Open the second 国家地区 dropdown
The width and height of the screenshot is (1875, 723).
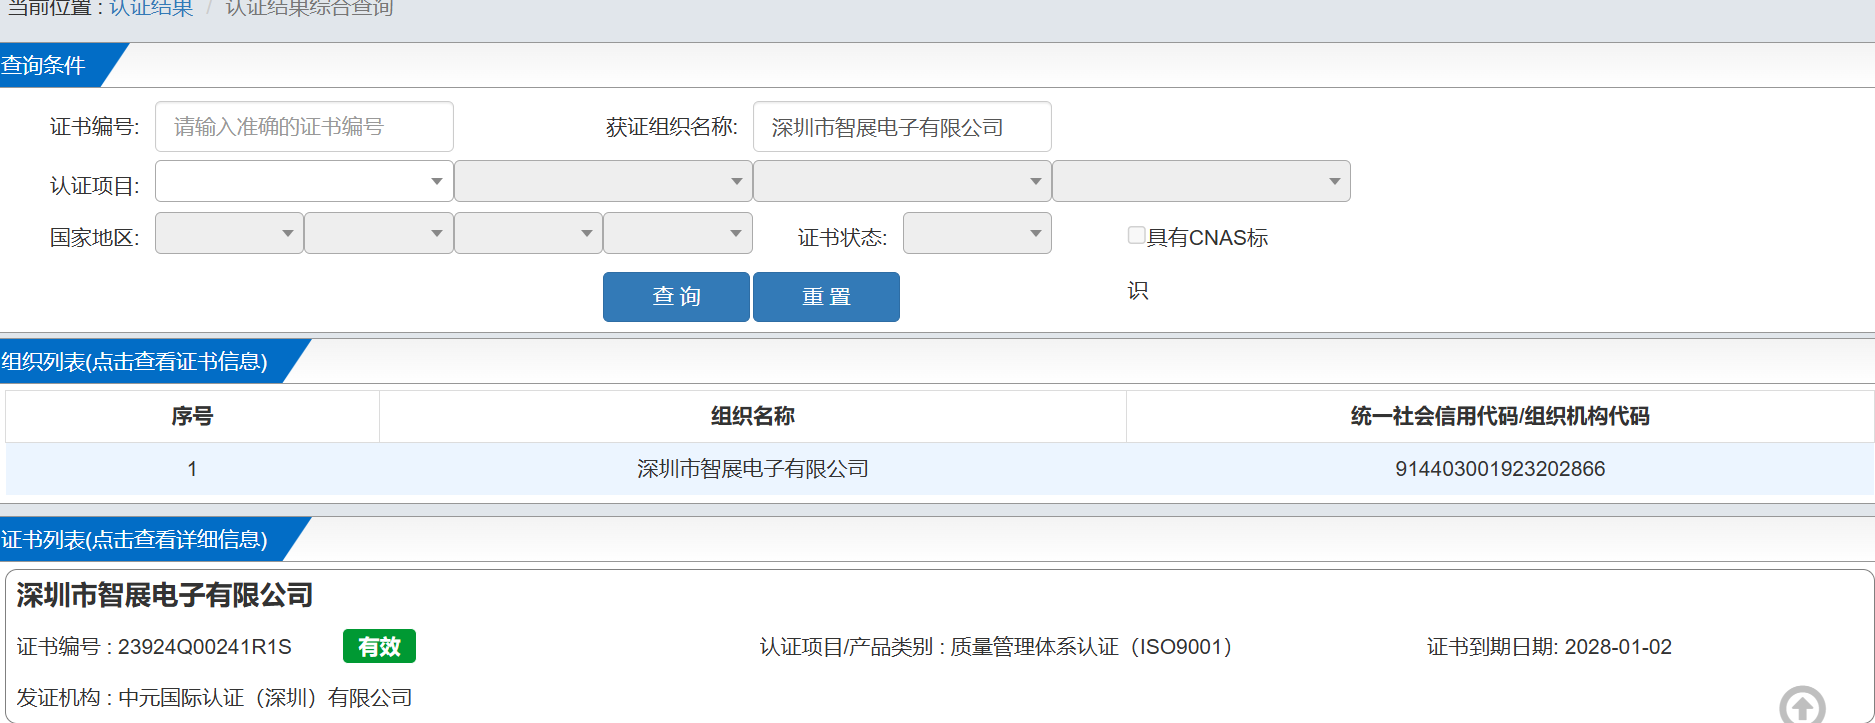pos(379,233)
